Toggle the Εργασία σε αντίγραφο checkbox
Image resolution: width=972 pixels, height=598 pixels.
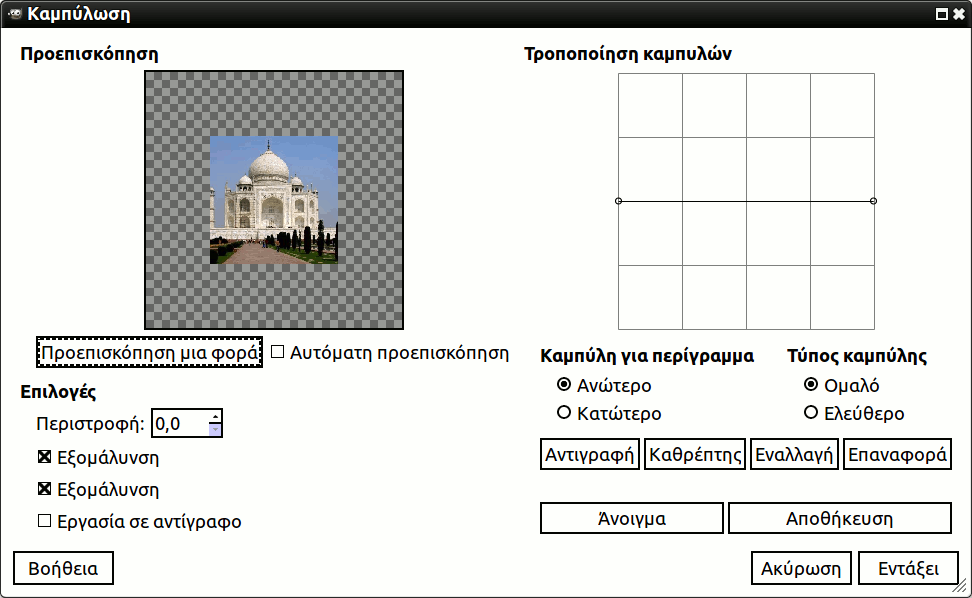coord(44,521)
